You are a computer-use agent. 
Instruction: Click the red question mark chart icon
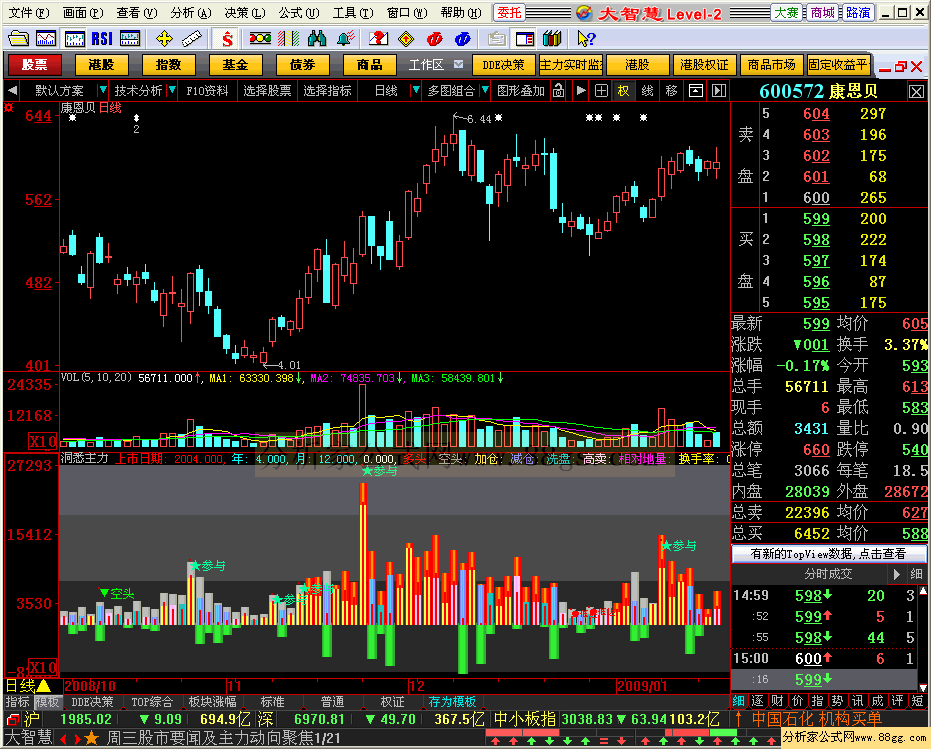378,39
